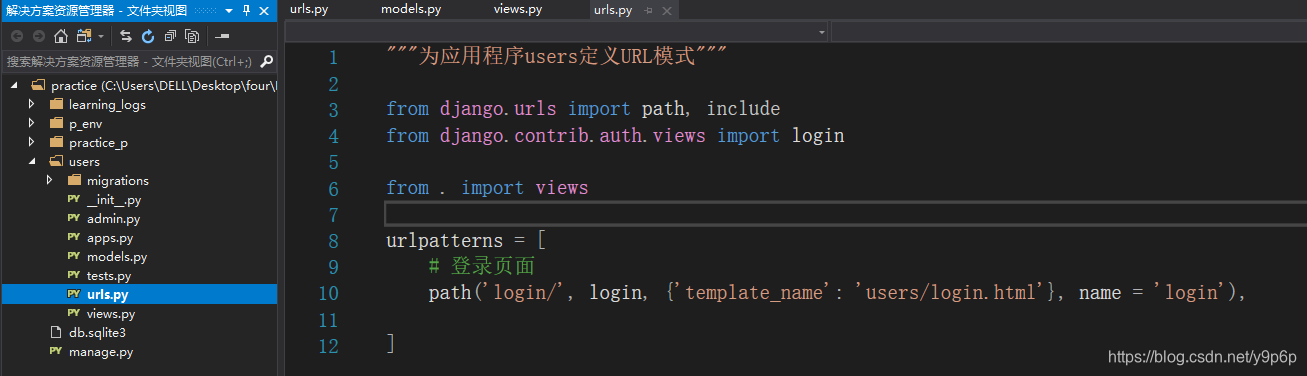Click the PY icon beside apps.py

pos(74,237)
